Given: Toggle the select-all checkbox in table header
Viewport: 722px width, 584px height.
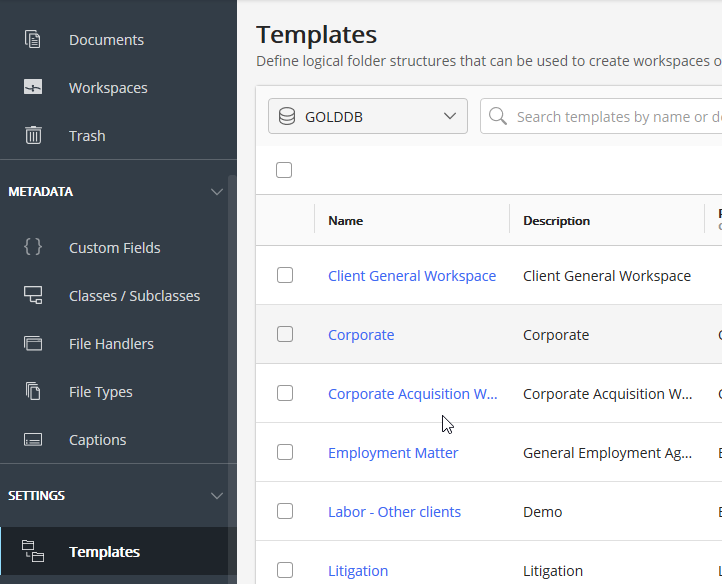Looking at the screenshot, I should point(284,170).
